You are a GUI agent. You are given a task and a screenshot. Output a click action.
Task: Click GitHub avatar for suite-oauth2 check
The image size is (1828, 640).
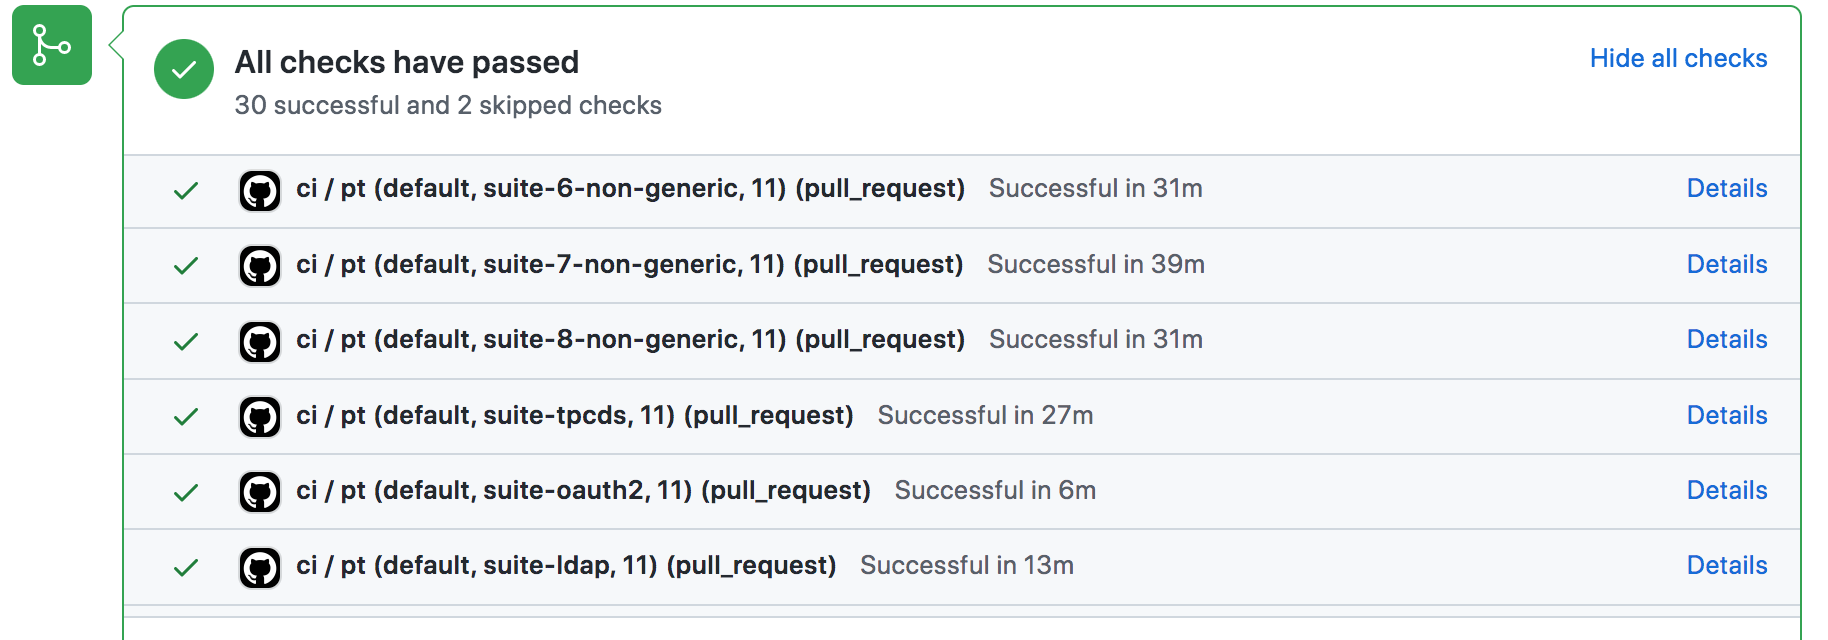click(260, 492)
